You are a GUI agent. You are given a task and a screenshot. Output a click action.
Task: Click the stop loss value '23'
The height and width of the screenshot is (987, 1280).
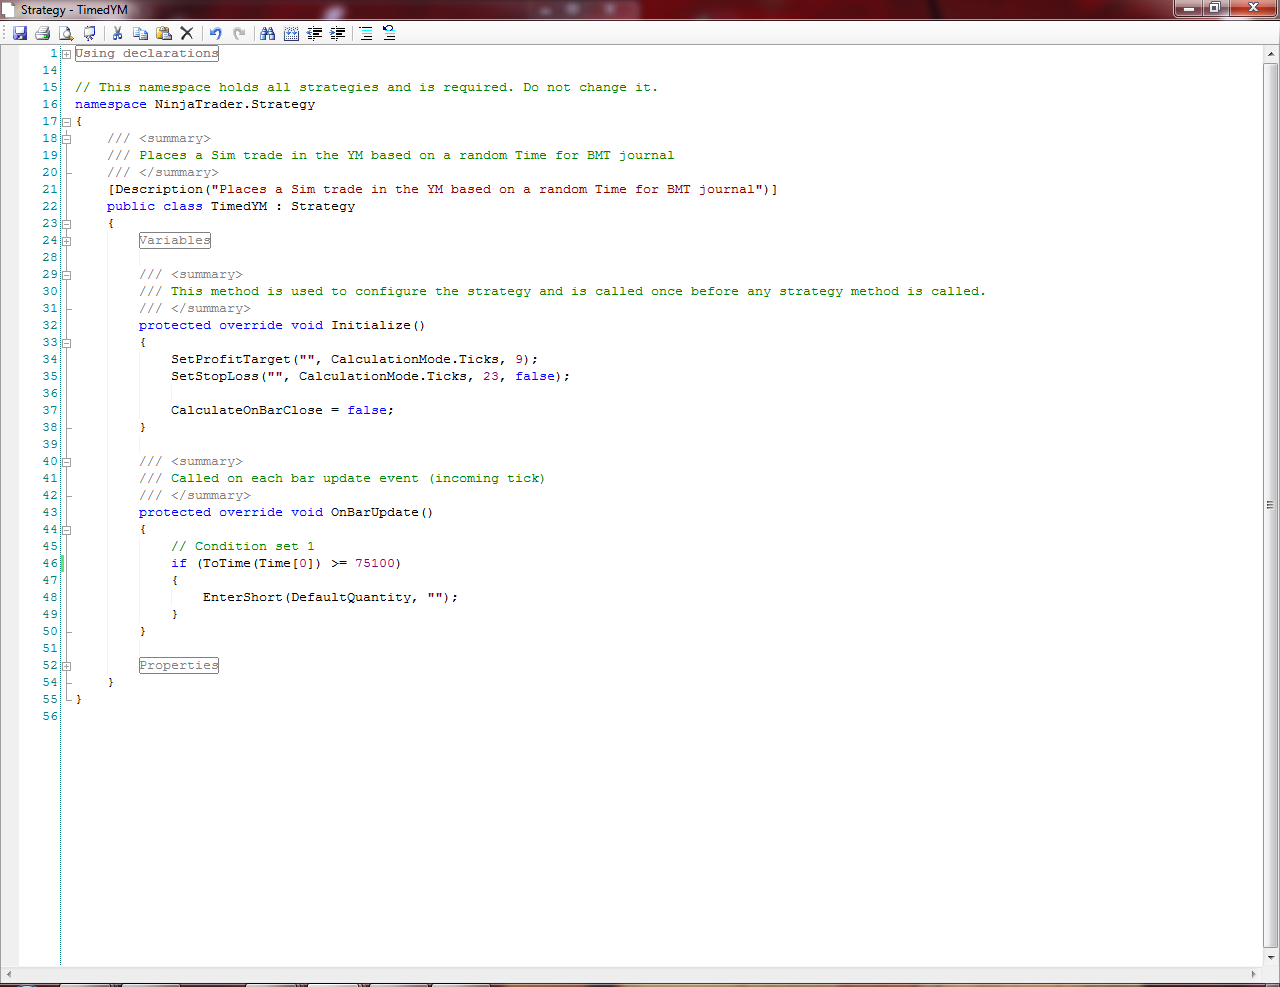[x=491, y=377]
